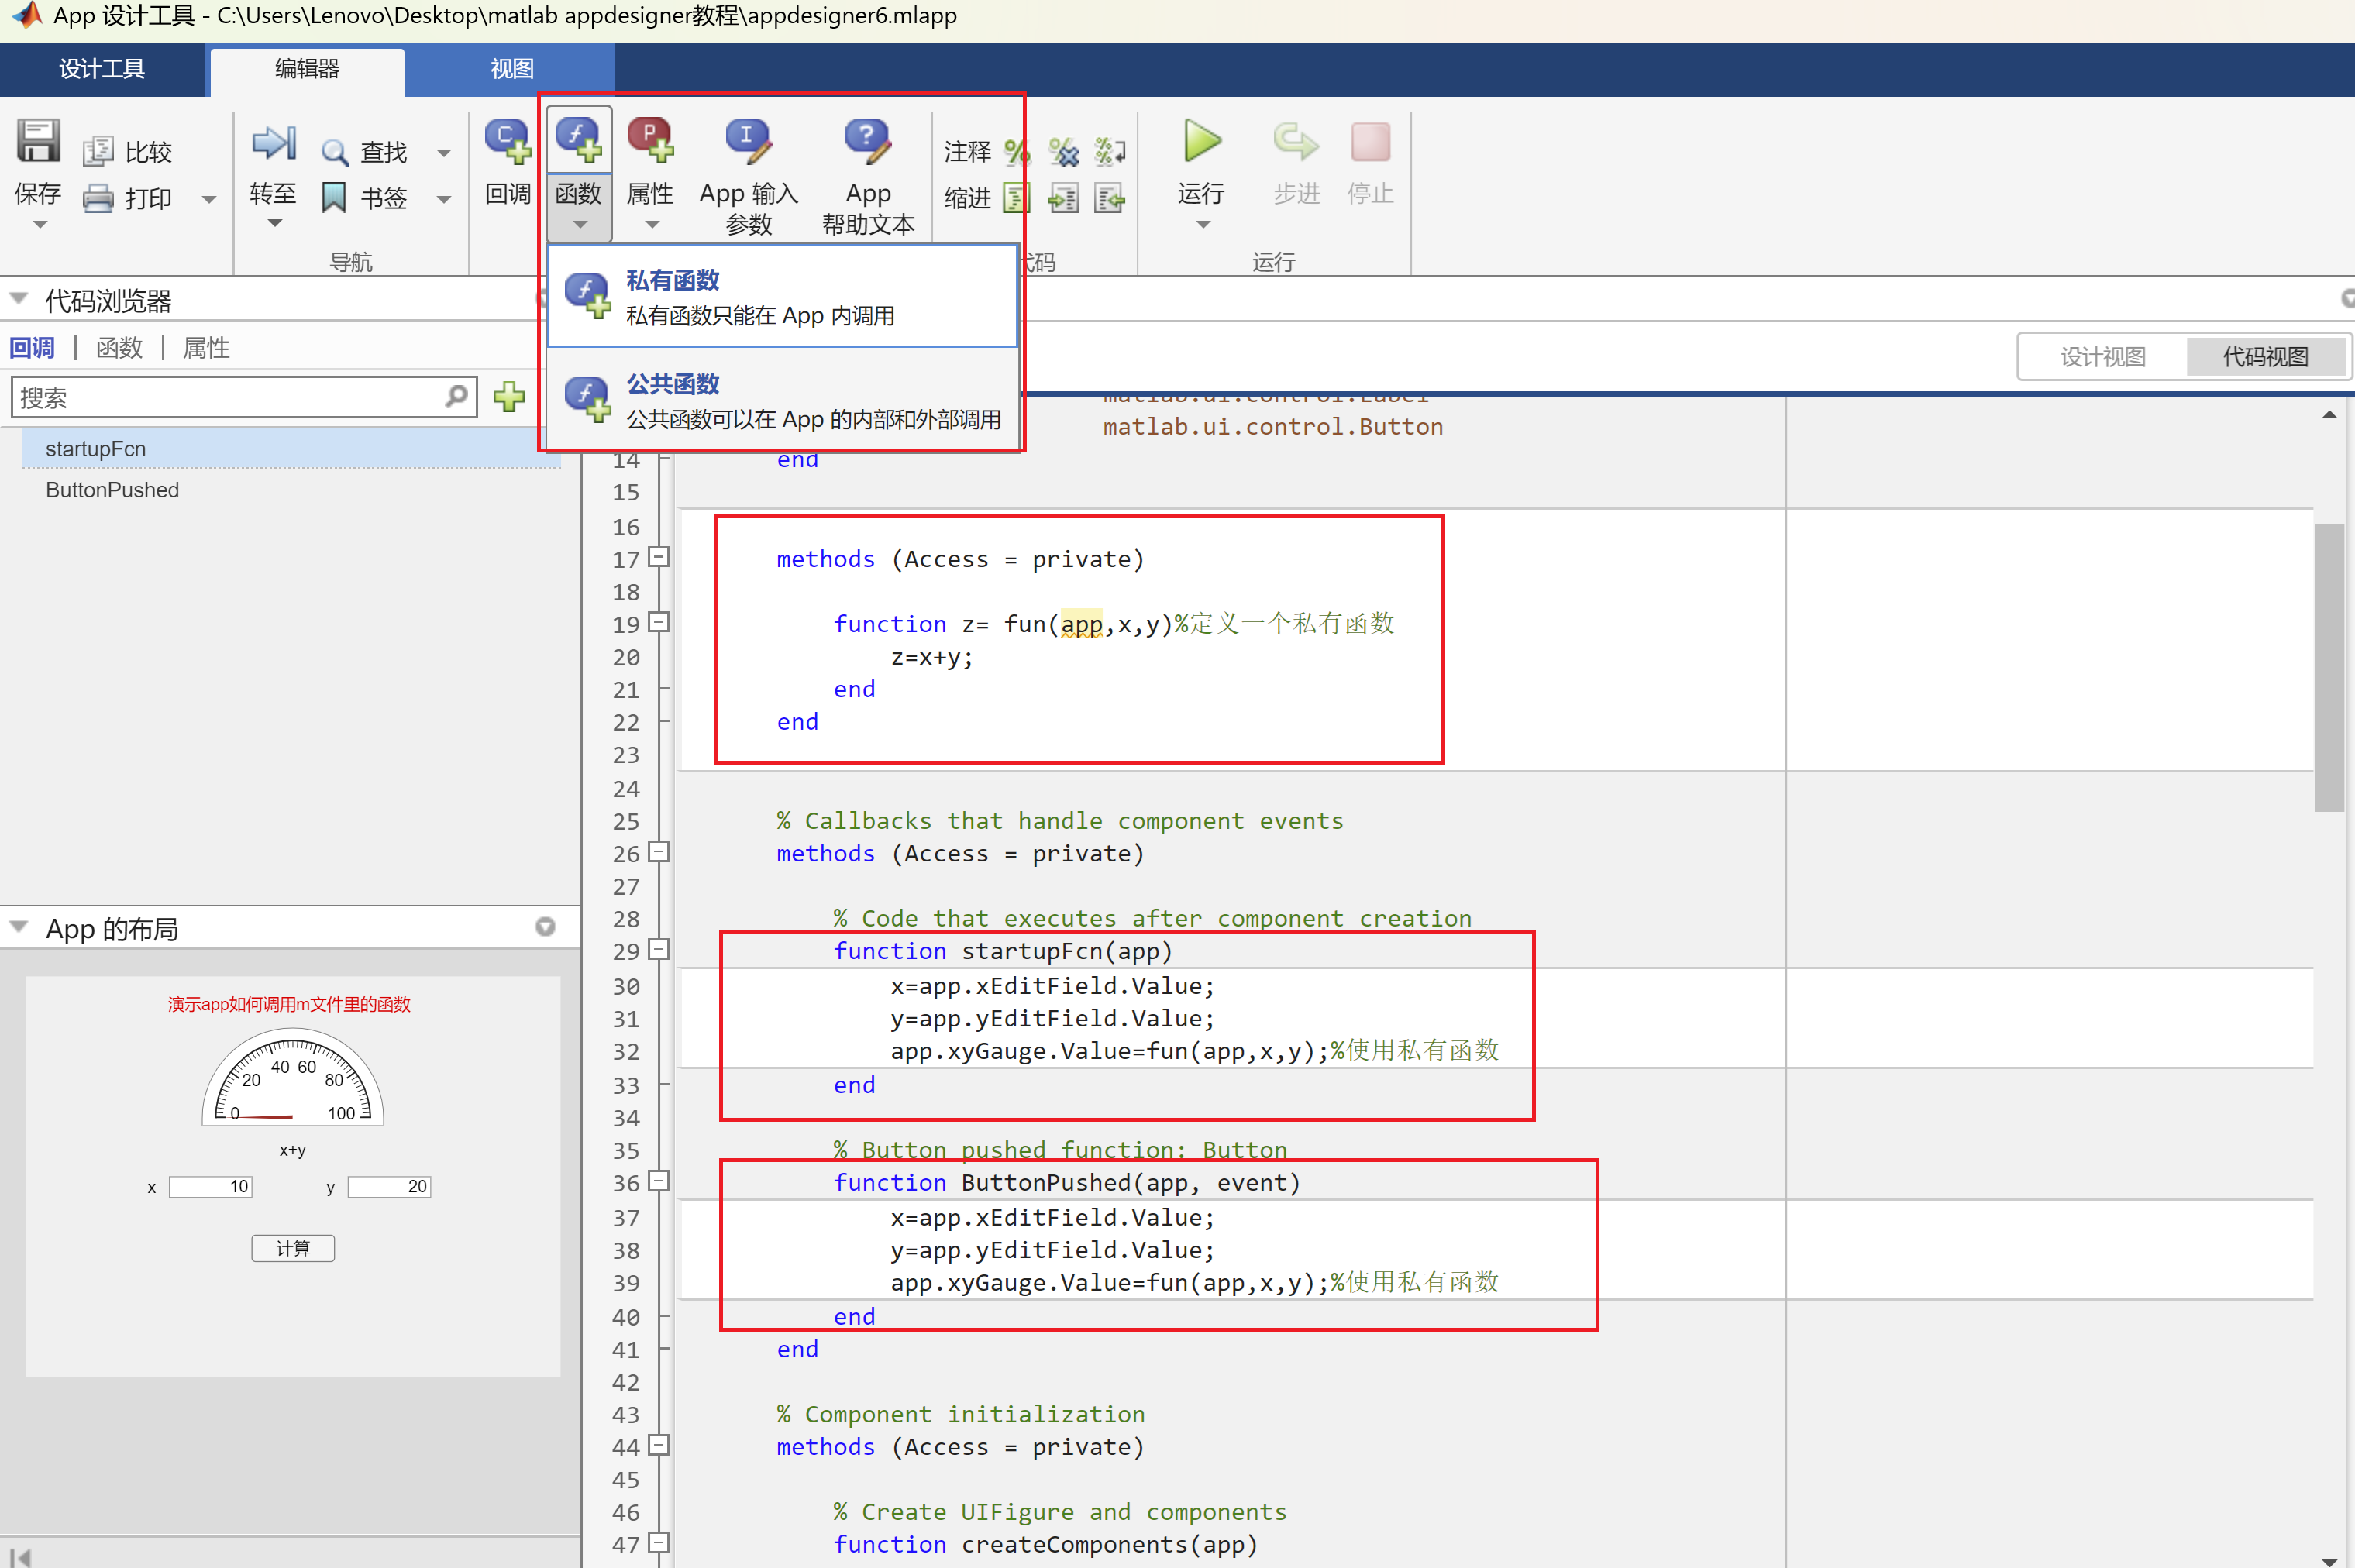Viewport: 2355px width, 1568px height.
Task: Collapse the Code Browser (代码浏览器) panel
Action: [x=18, y=299]
